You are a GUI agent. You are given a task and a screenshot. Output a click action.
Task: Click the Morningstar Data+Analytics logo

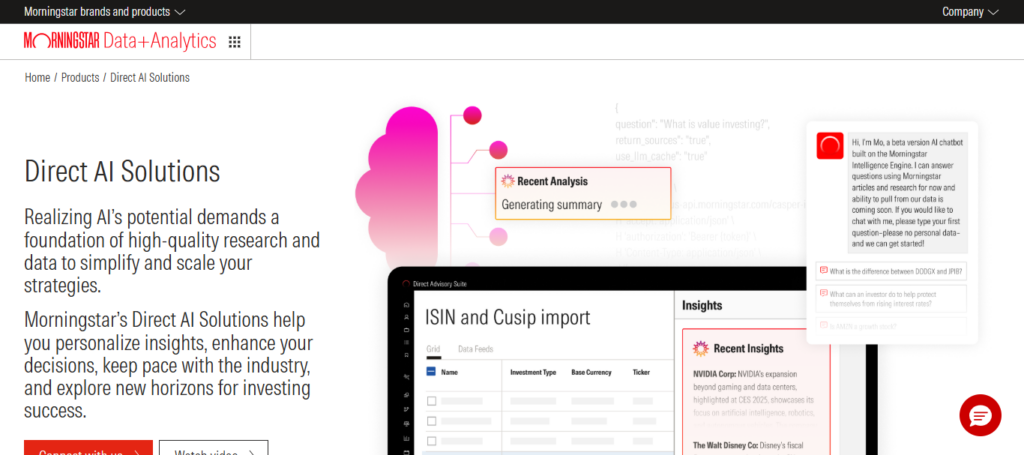click(120, 41)
